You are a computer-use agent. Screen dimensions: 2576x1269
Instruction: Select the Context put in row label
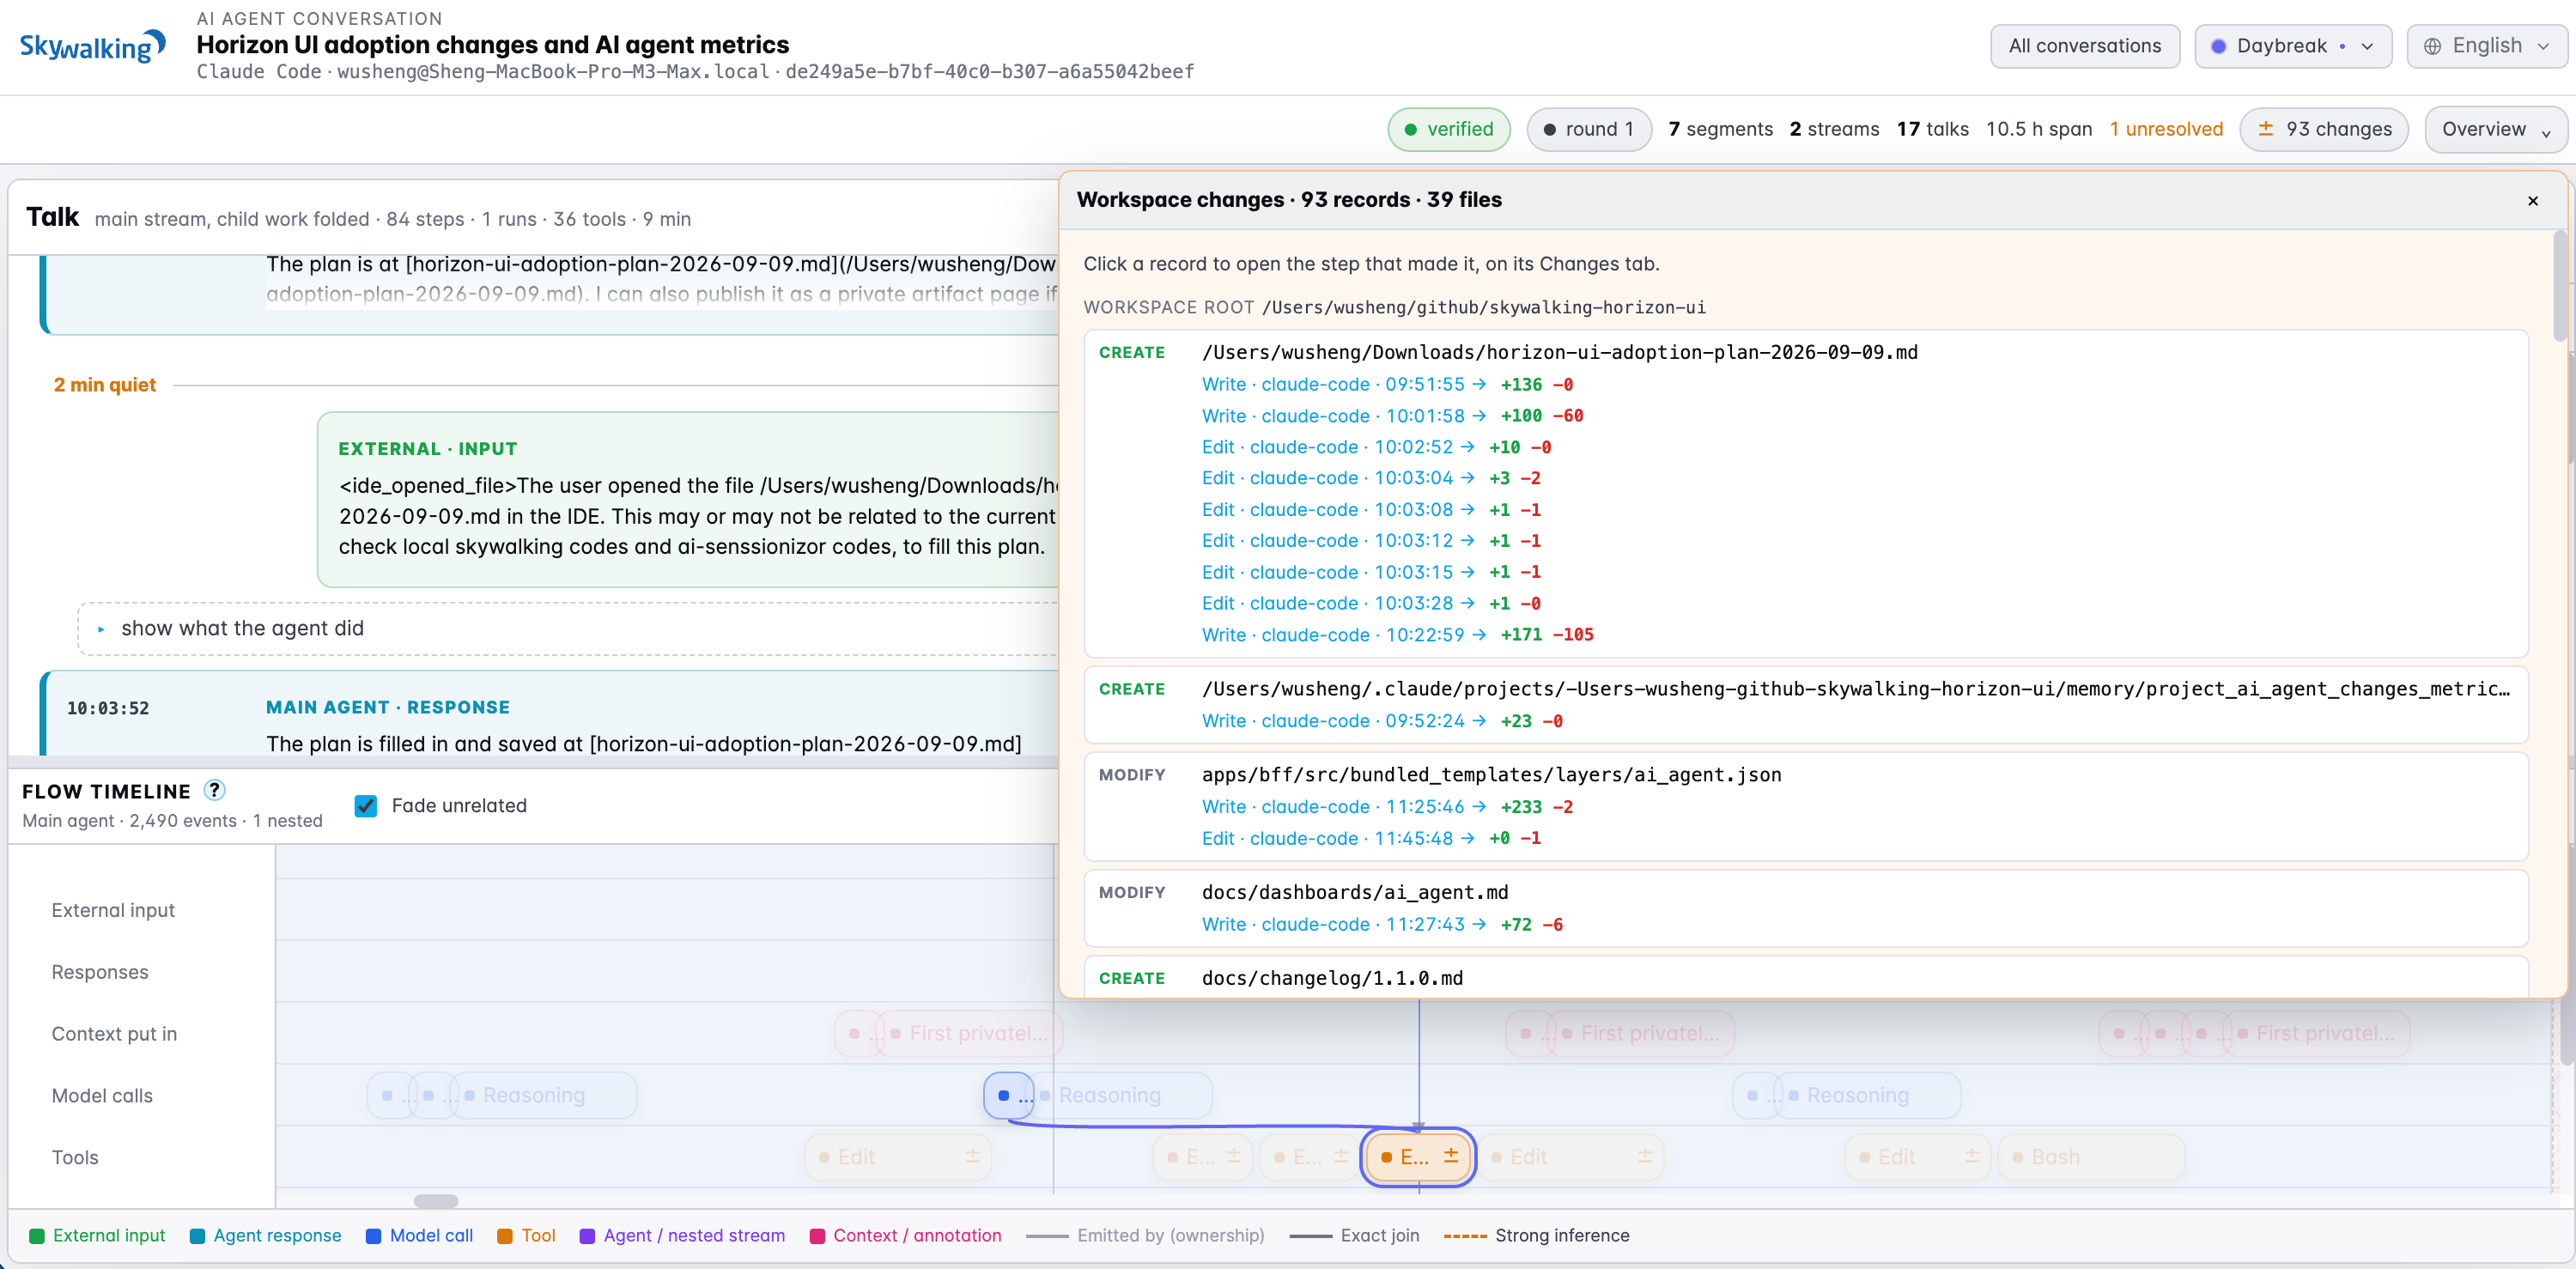coord(114,1034)
